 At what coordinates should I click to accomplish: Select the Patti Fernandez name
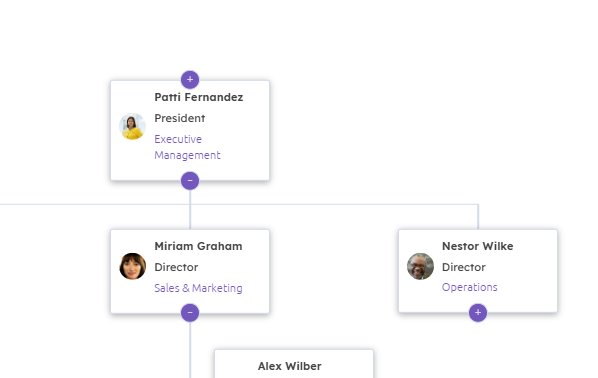199,97
